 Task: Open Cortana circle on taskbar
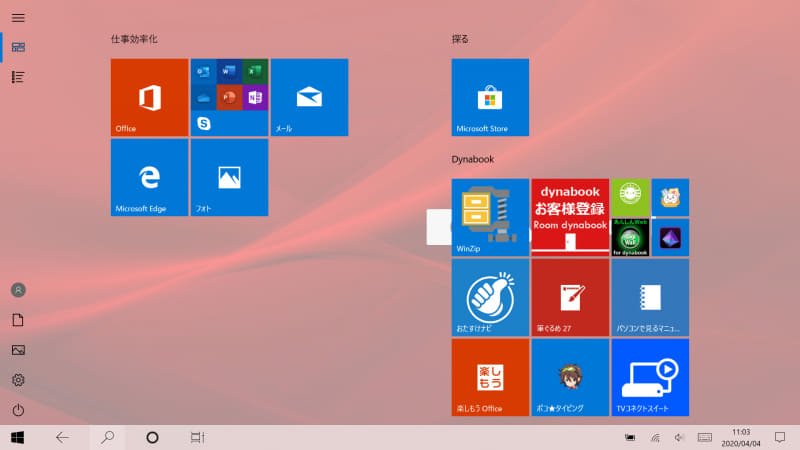(x=152, y=438)
